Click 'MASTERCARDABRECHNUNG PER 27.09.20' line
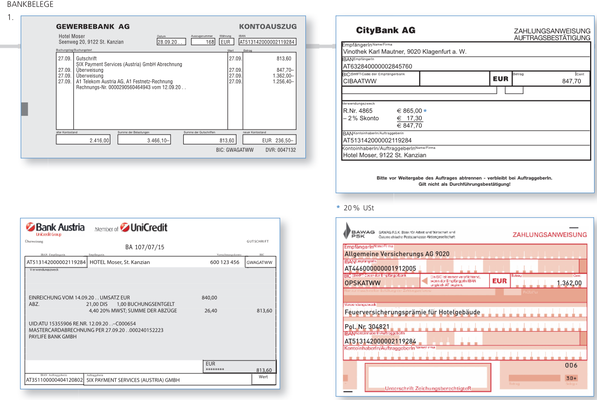The height and width of the screenshot is (400, 597). coord(96,330)
